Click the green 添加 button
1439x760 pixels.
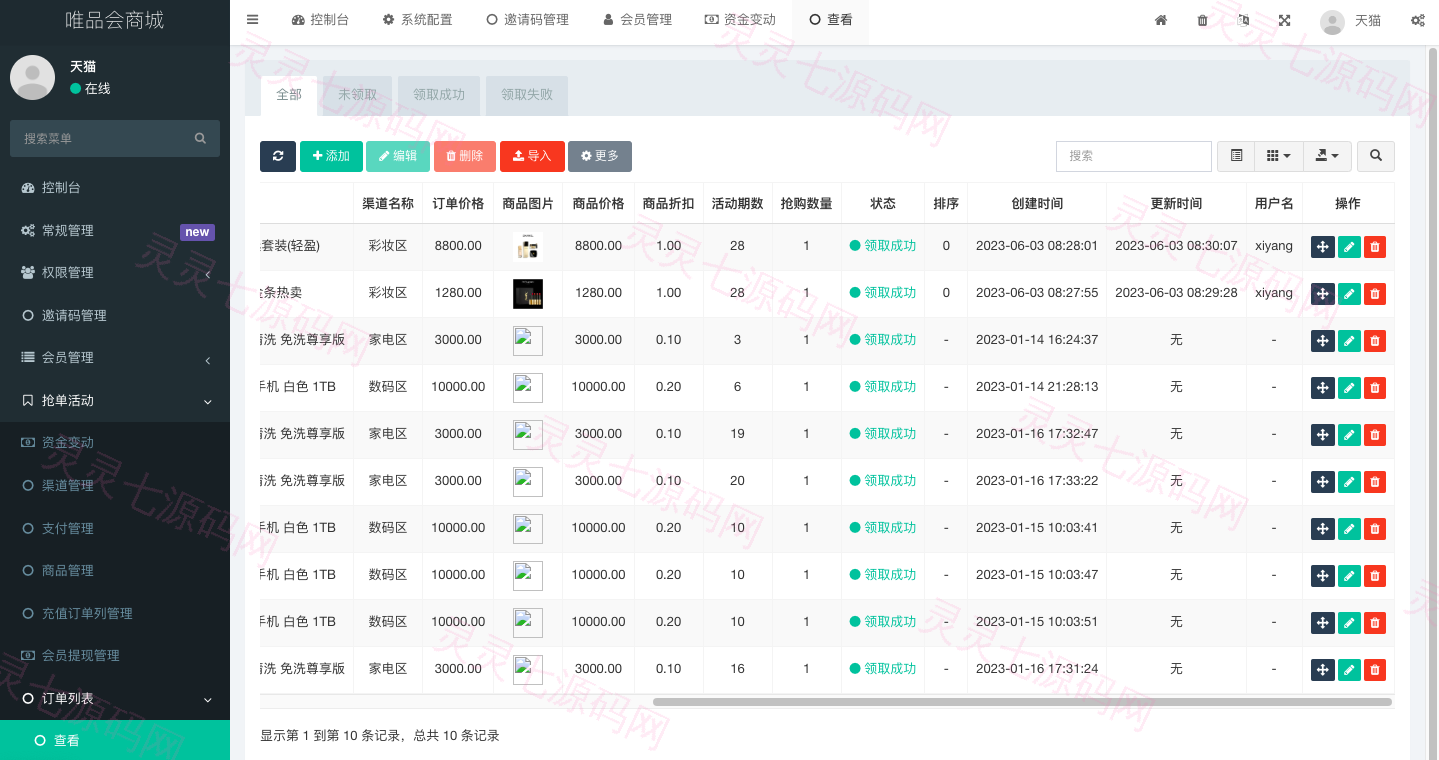[x=331, y=156]
